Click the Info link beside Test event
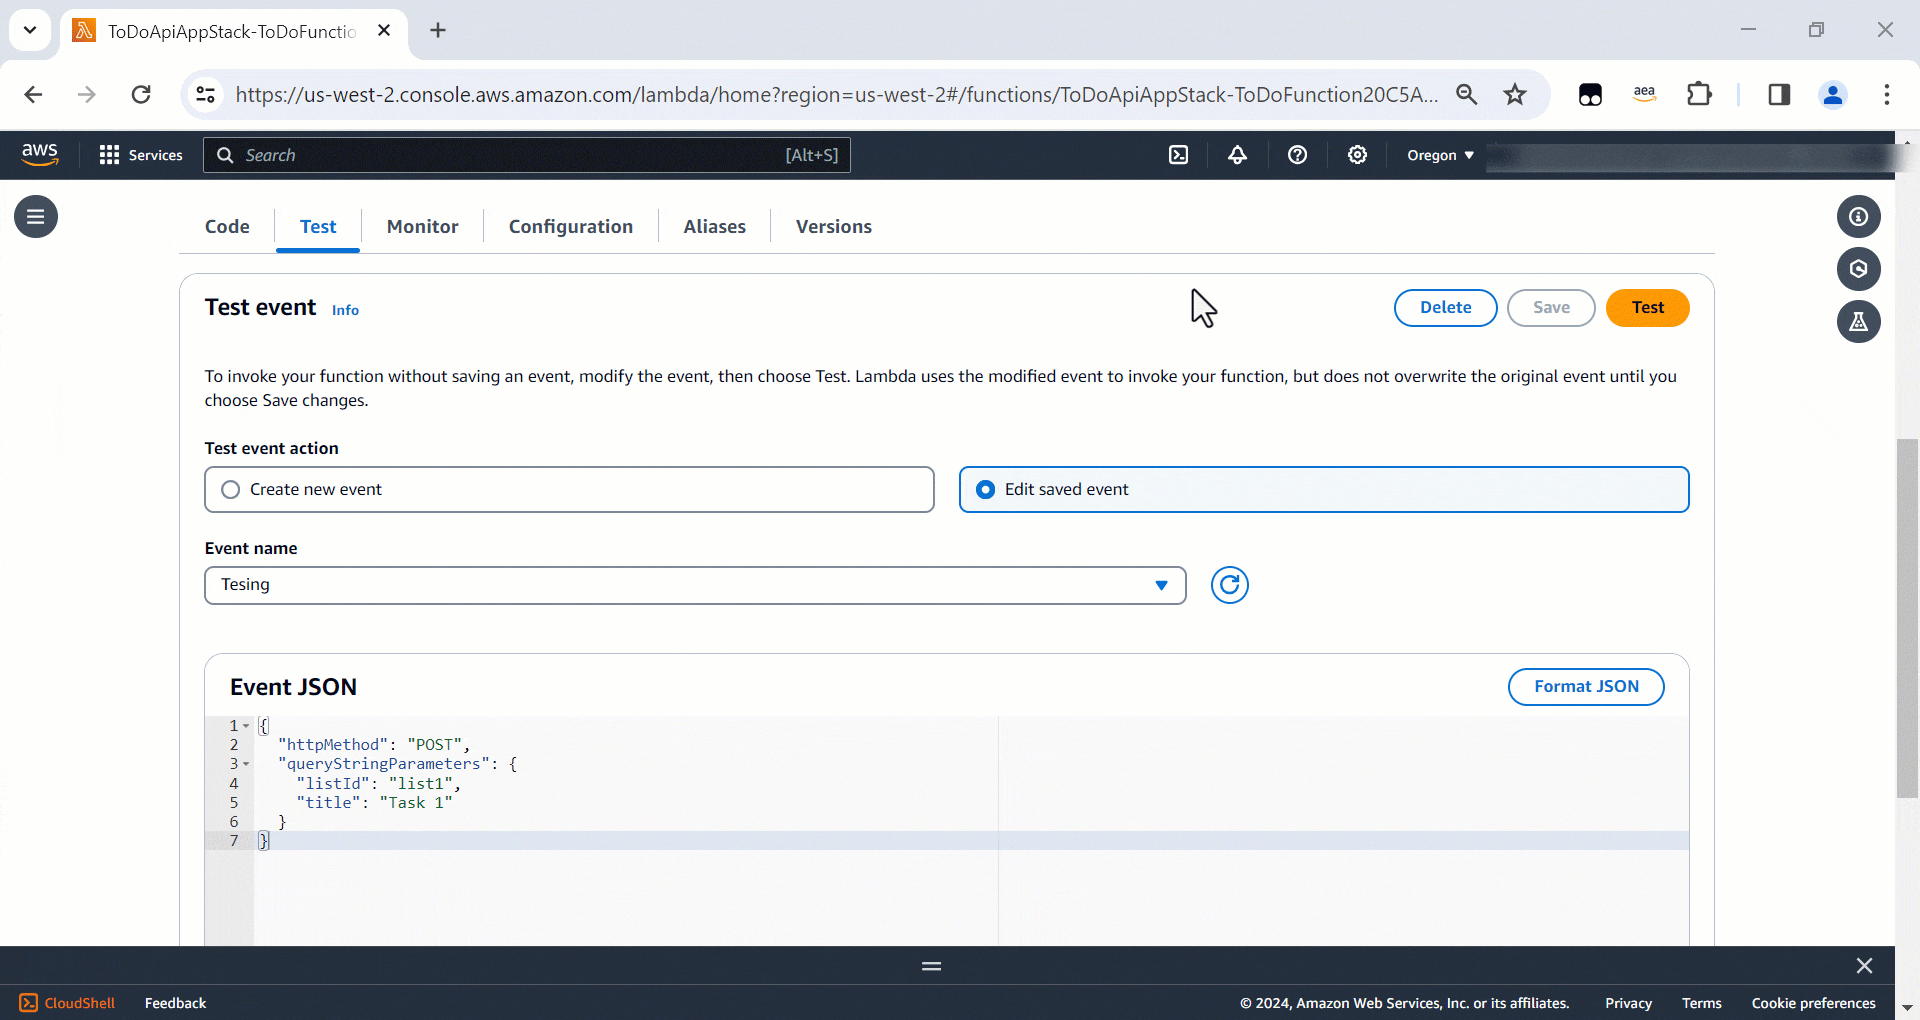The width and height of the screenshot is (1920, 1020). (x=345, y=310)
